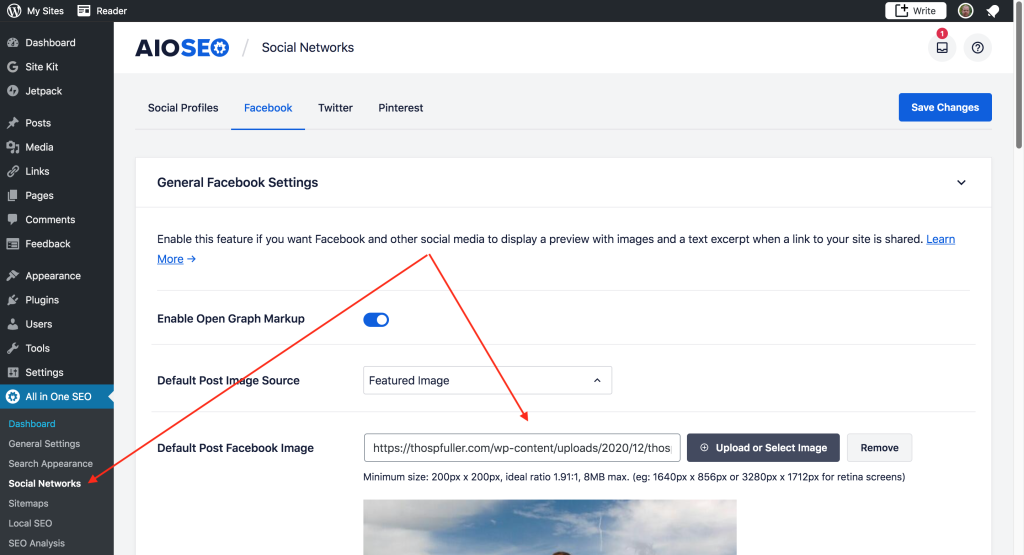The image size is (1024, 555).
Task: Collapse General Facebook Settings section chevron
Action: (961, 182)
